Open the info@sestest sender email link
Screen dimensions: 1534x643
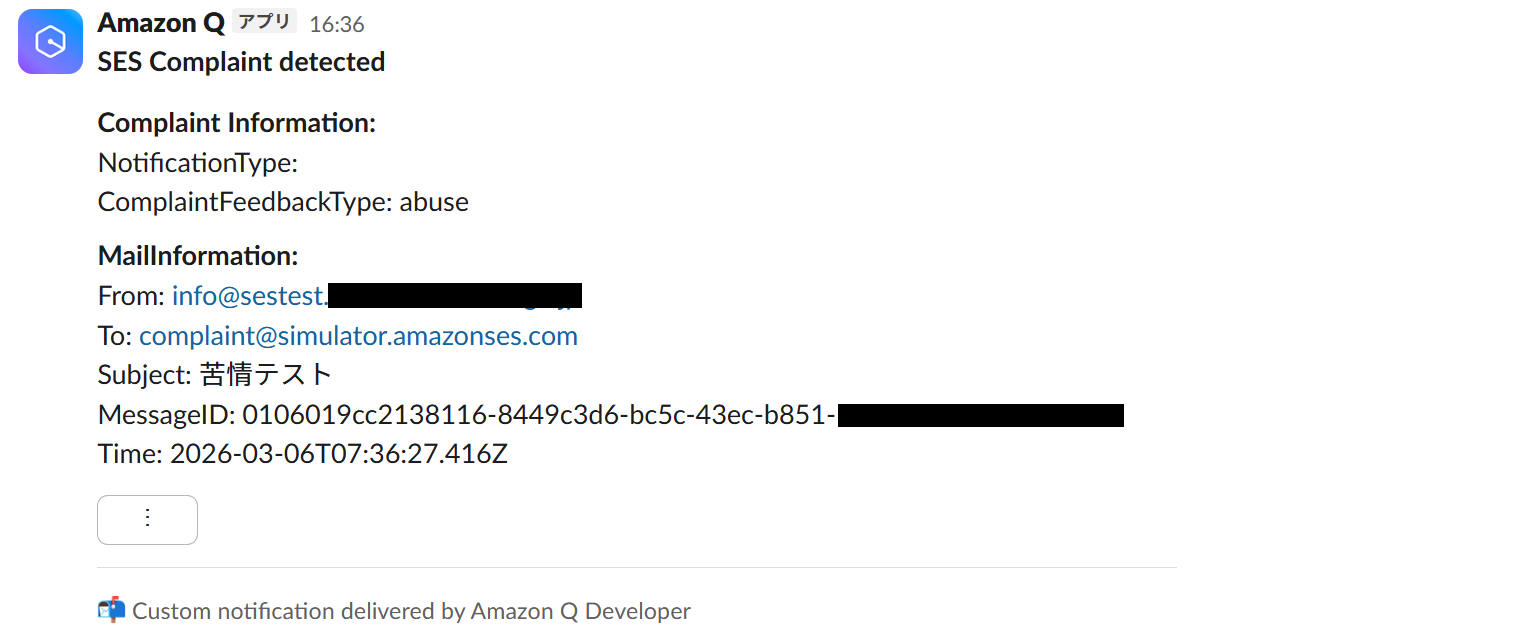click(x=249, y=296)
